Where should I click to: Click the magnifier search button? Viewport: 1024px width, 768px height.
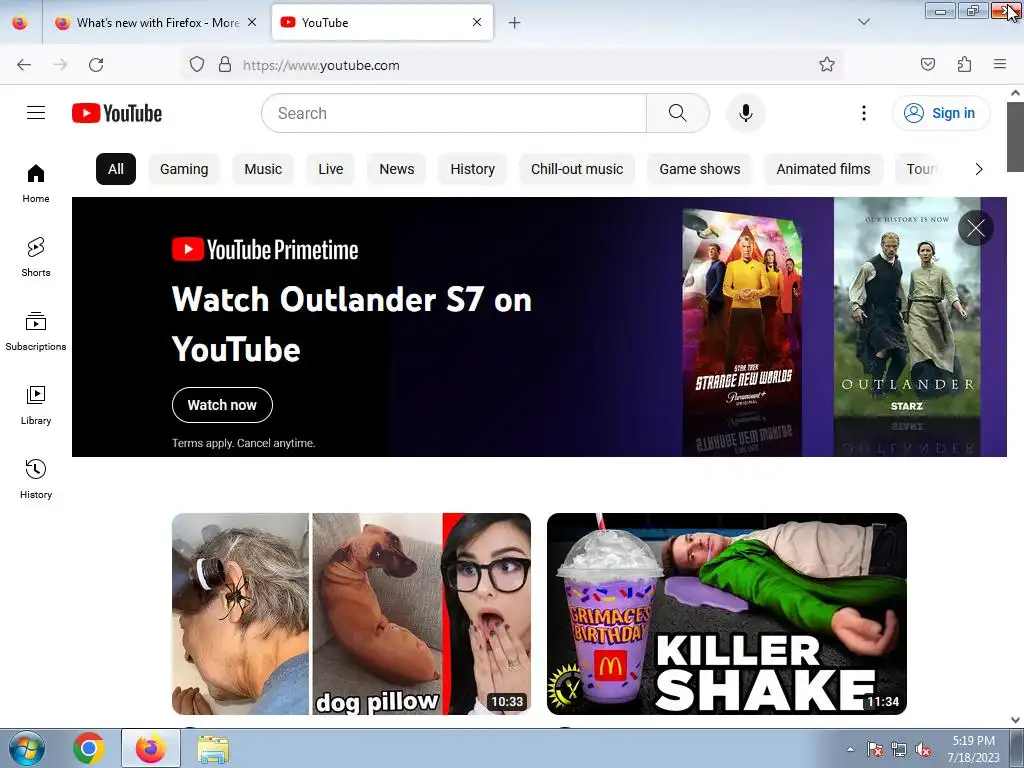[677, 113]
